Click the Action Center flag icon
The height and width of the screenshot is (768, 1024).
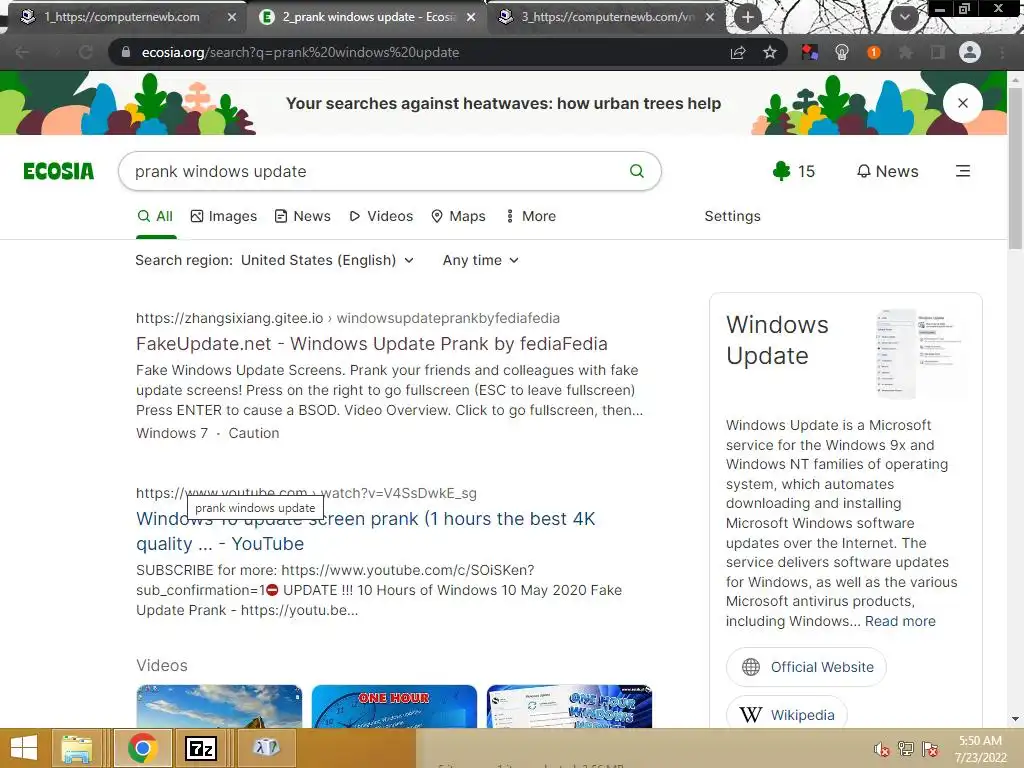point(930,749)
